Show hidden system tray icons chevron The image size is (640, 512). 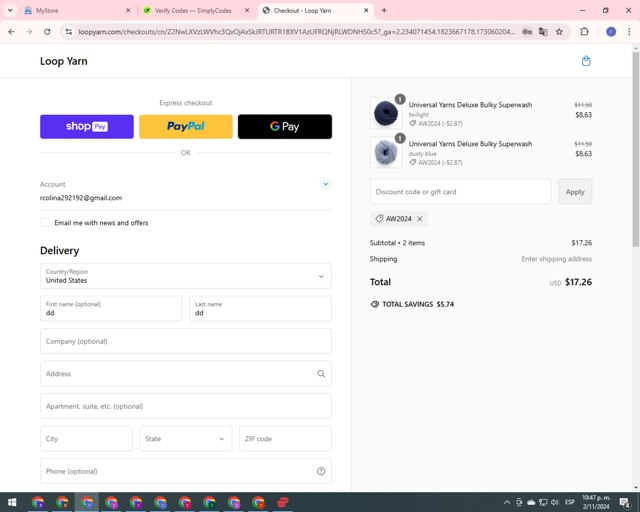click(507, 502)
